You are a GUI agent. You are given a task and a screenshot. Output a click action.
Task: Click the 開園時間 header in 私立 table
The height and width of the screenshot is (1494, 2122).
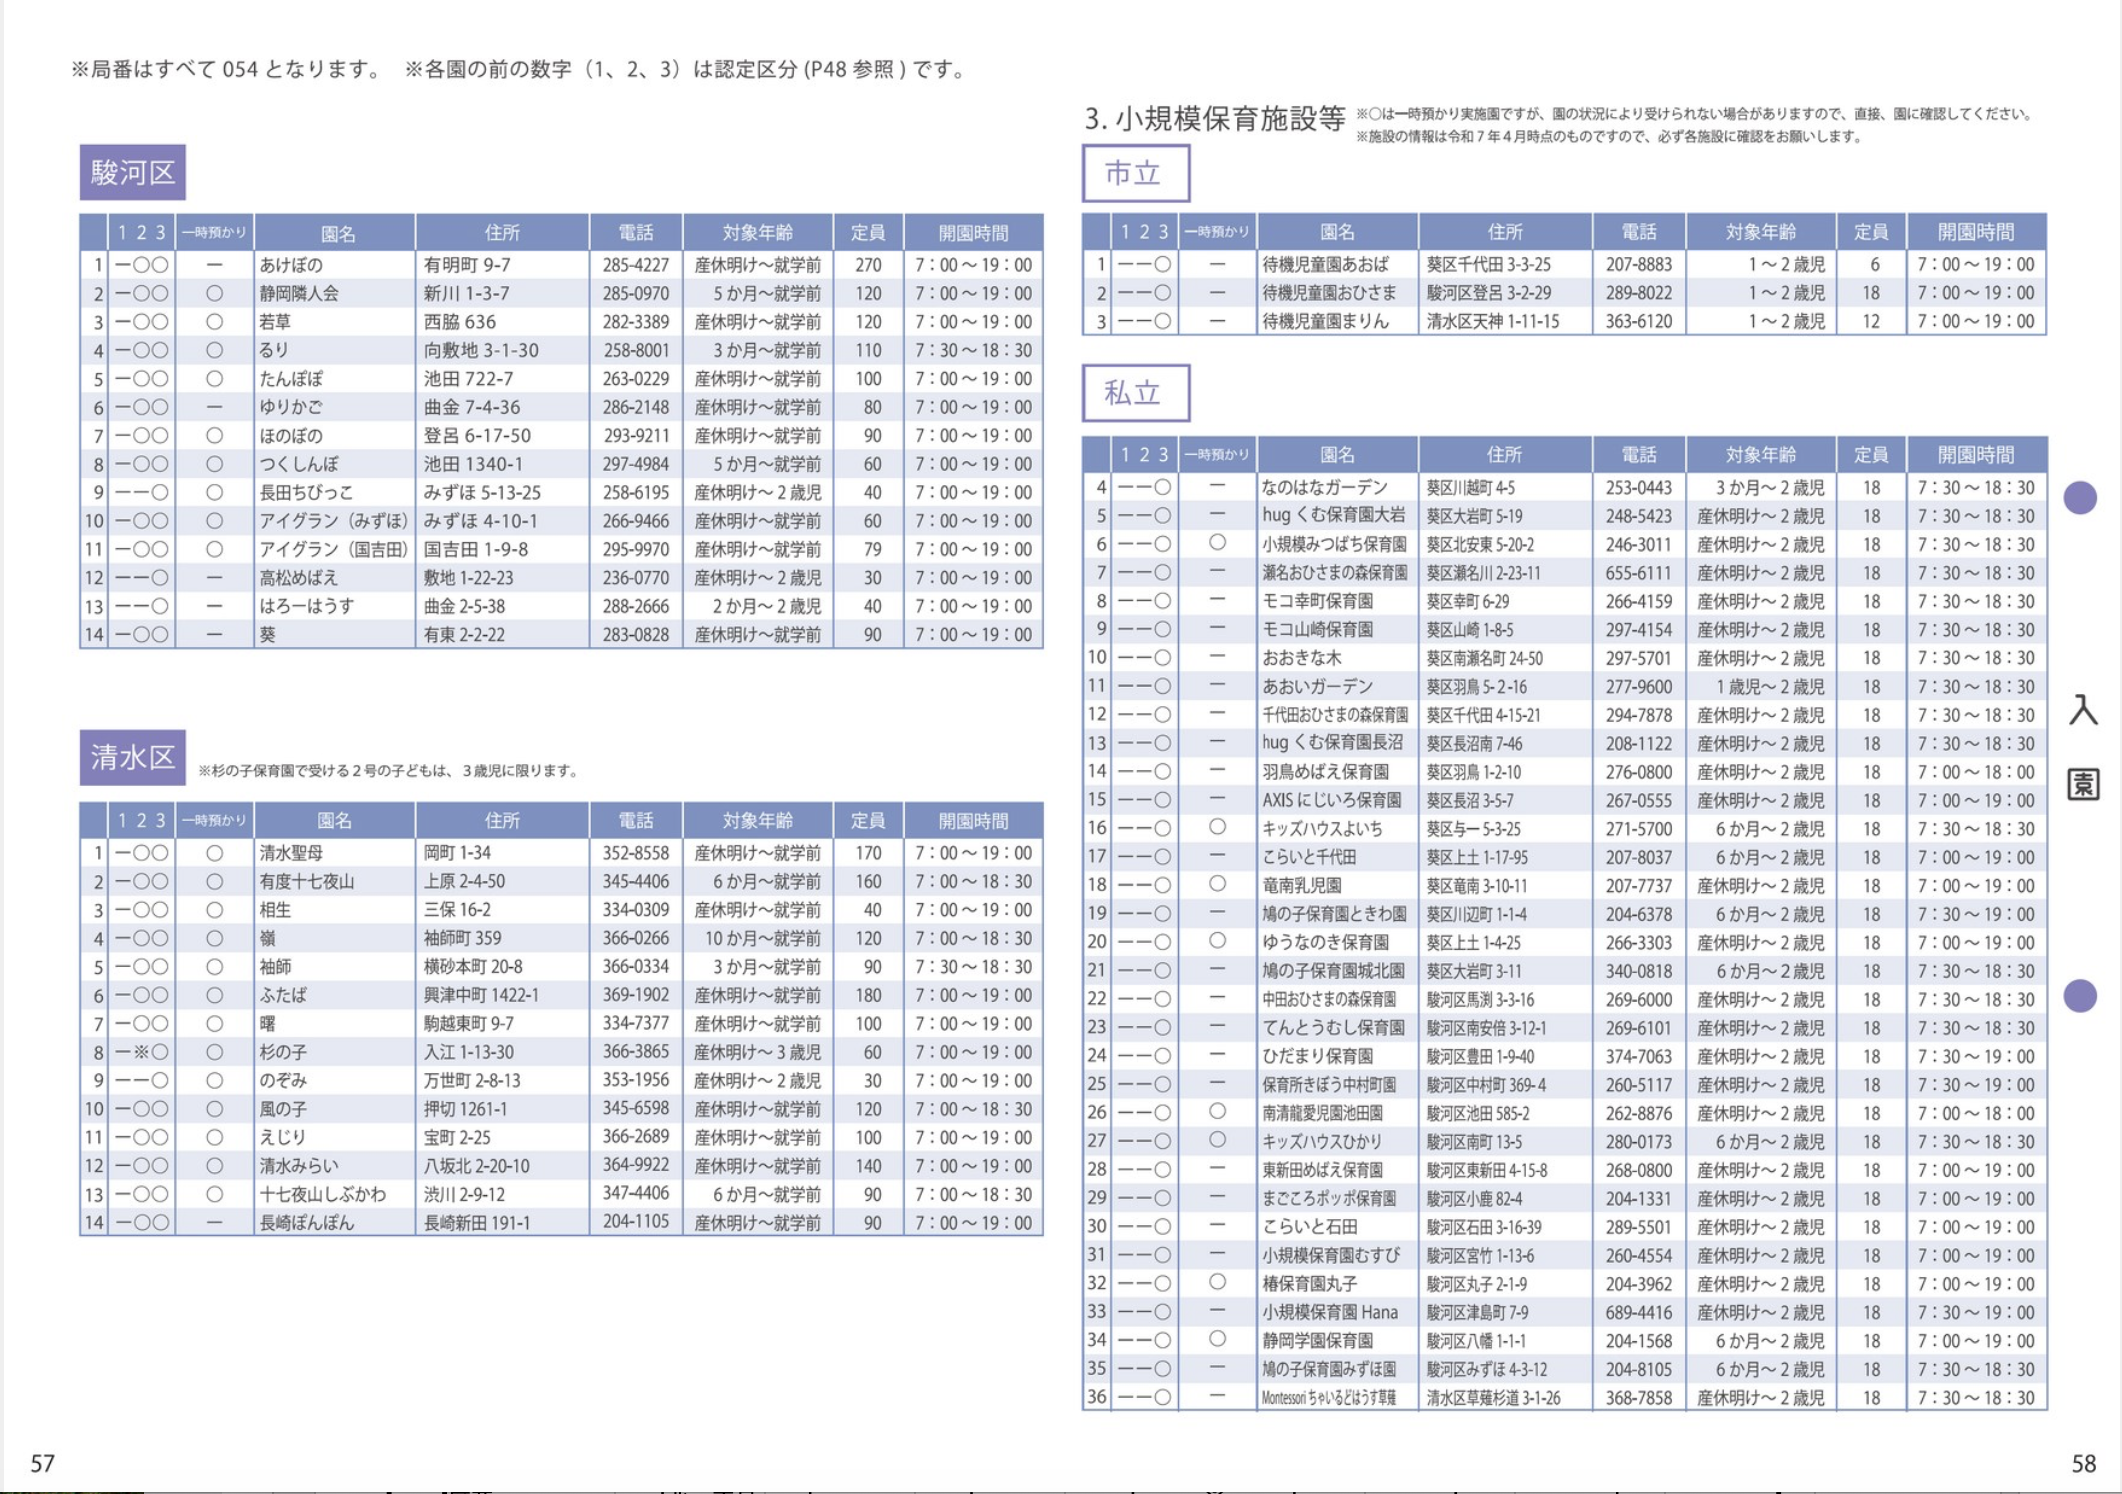pyautogui.click(x=1976, y=454)
